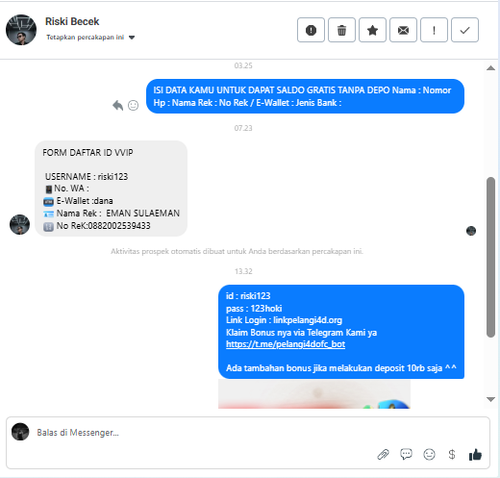This screenshot has width=500, height=478.
Task: Mark conversation unread with envelope icon
Action: (x=403, y=30)
